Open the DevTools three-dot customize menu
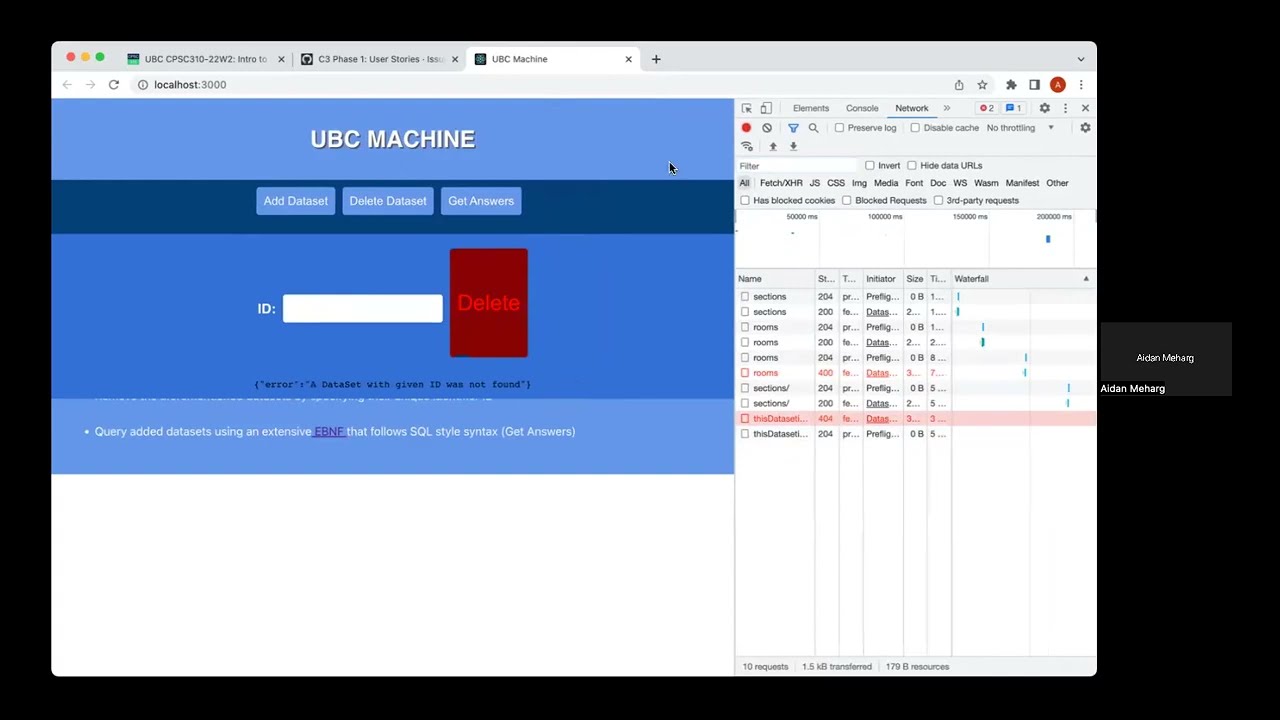Viewport: 1280px width, 720px height. click(1065, 108)
